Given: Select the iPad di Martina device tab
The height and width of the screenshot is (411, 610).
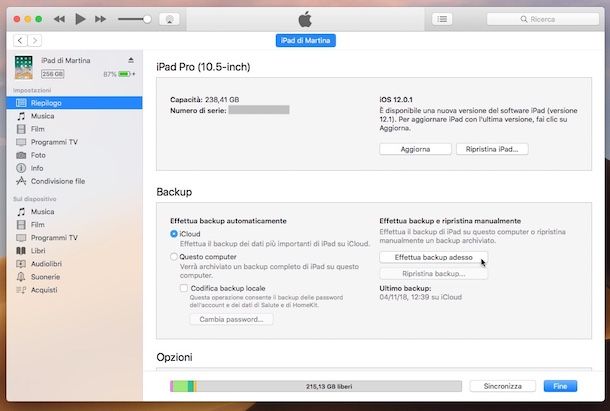Looking at the screenshot, I should coord(306,40).
